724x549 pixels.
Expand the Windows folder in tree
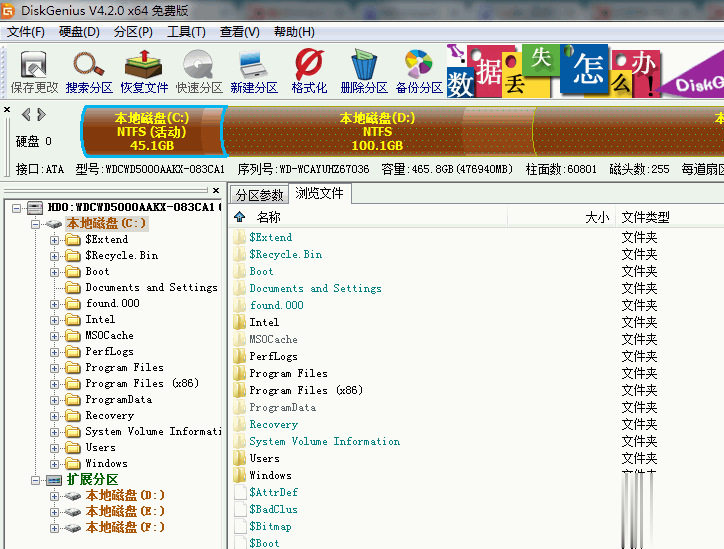pyautogui.click(x=54, y=465)
